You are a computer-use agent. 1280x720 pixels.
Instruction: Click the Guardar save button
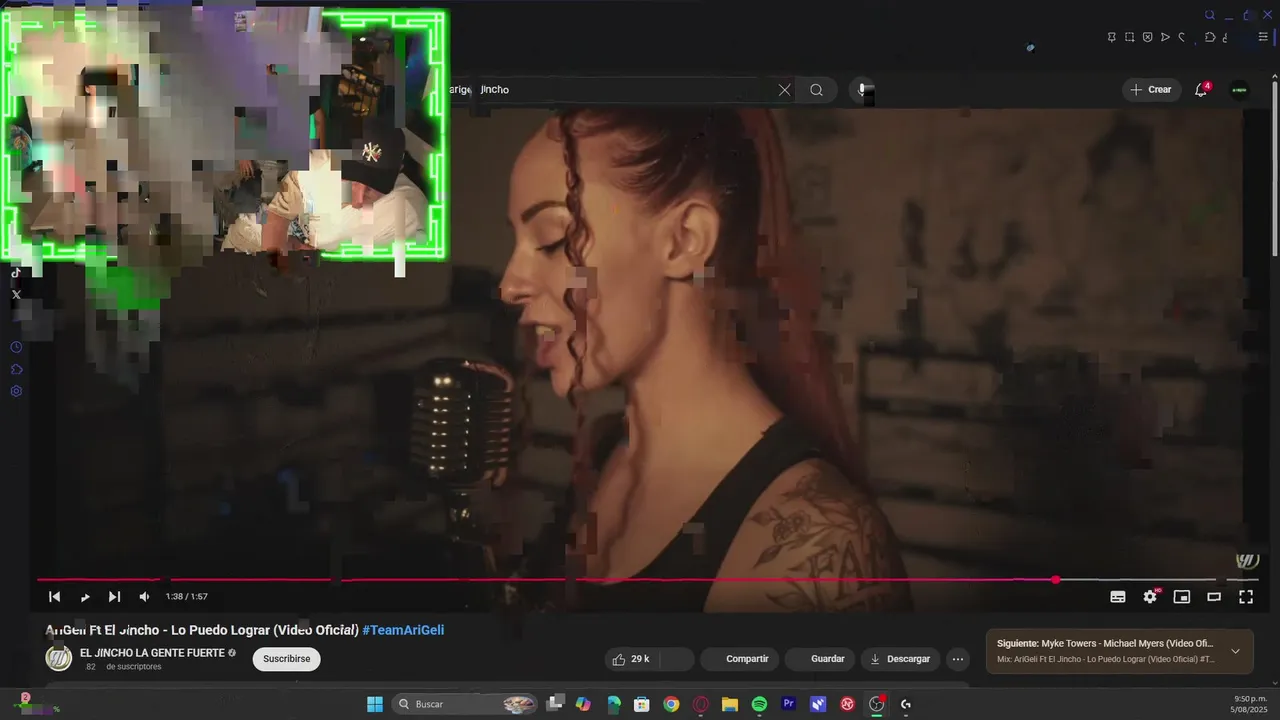pyautogui.click(x=819, y=659)
